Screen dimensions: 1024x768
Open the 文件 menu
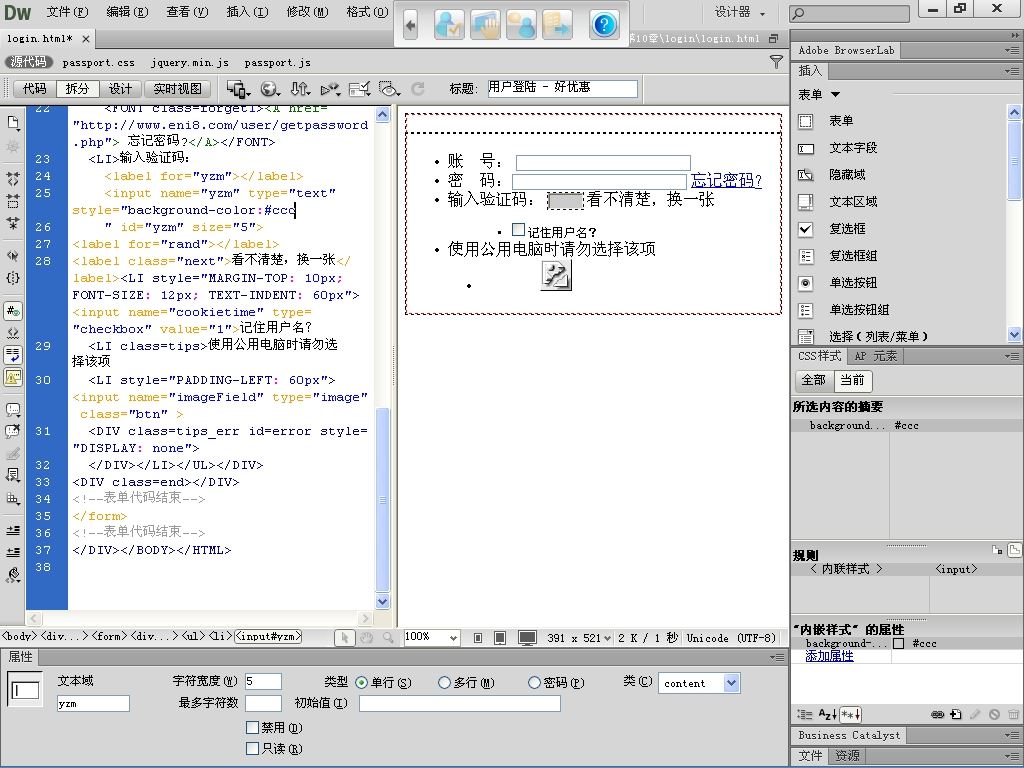point(67,12)
